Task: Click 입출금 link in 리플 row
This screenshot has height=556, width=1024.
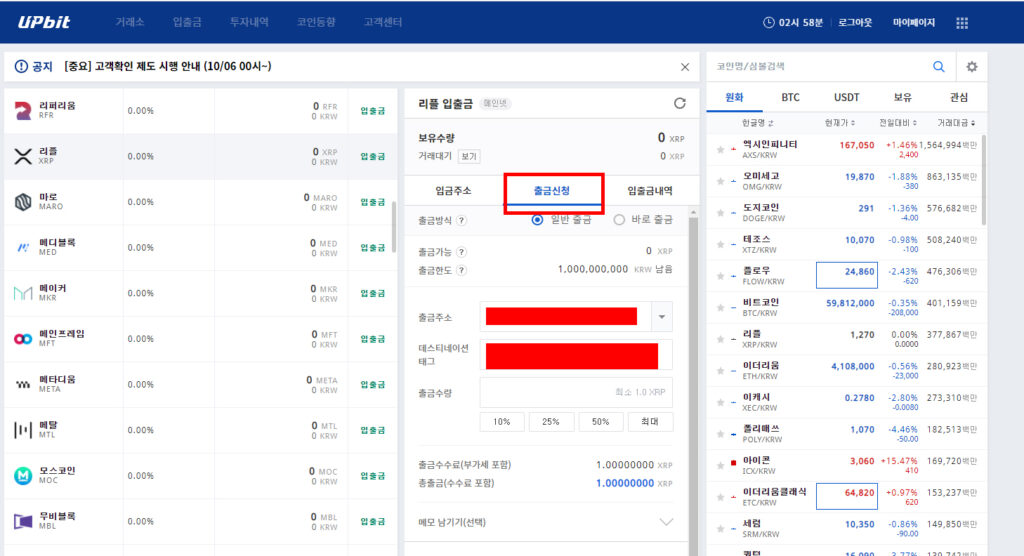Action: click(x=372, y=156)
